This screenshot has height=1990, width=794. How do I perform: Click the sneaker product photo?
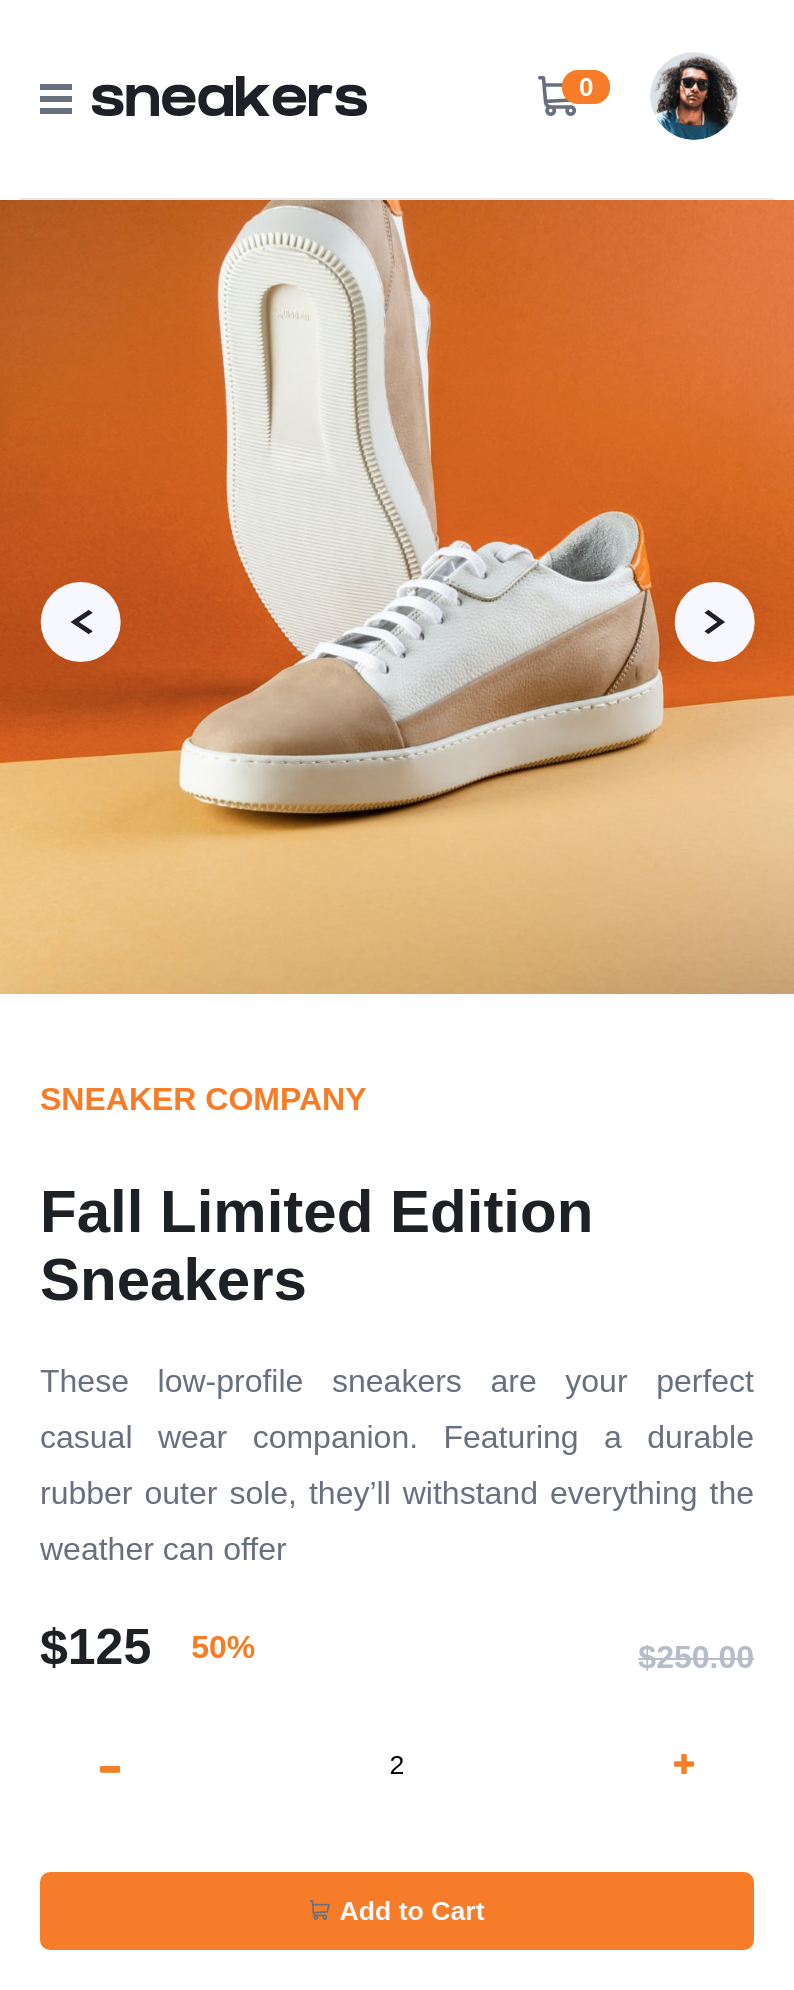(397, 597)
